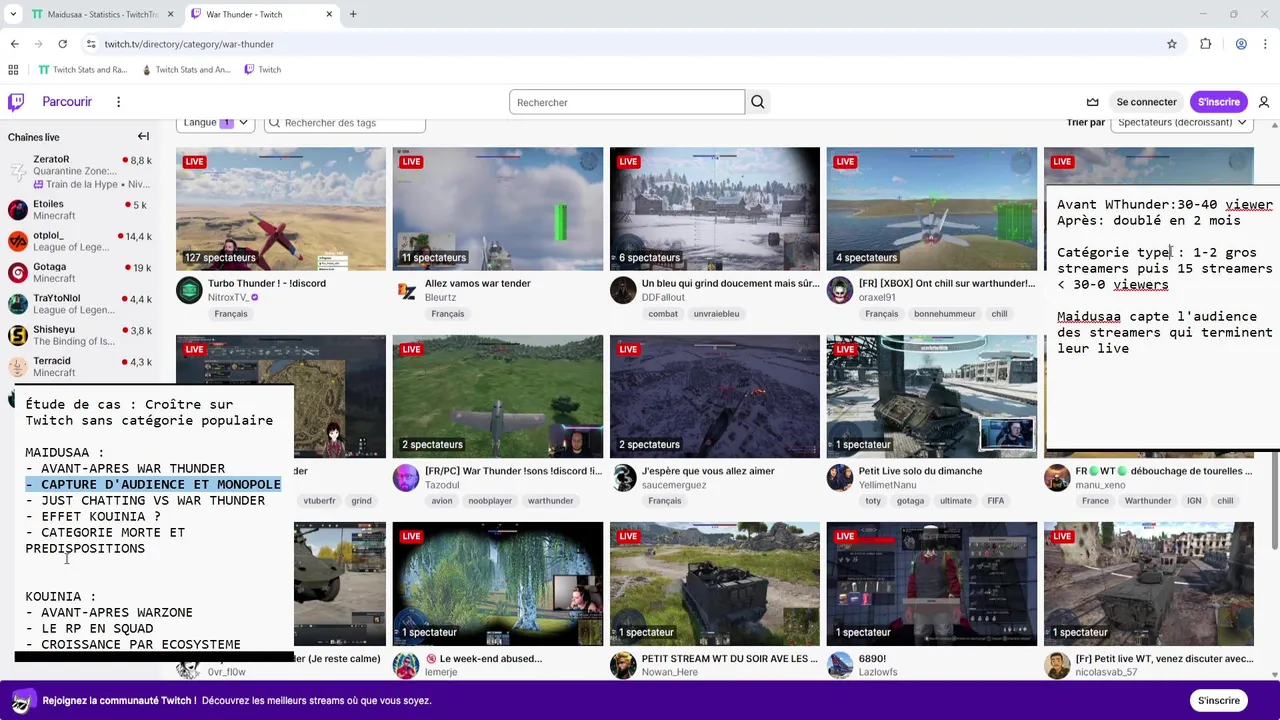Image resolution: width=1280 pixels, height=720 pixels.
Task: Click the bonnehumeur tag
Action: point(944,314)
